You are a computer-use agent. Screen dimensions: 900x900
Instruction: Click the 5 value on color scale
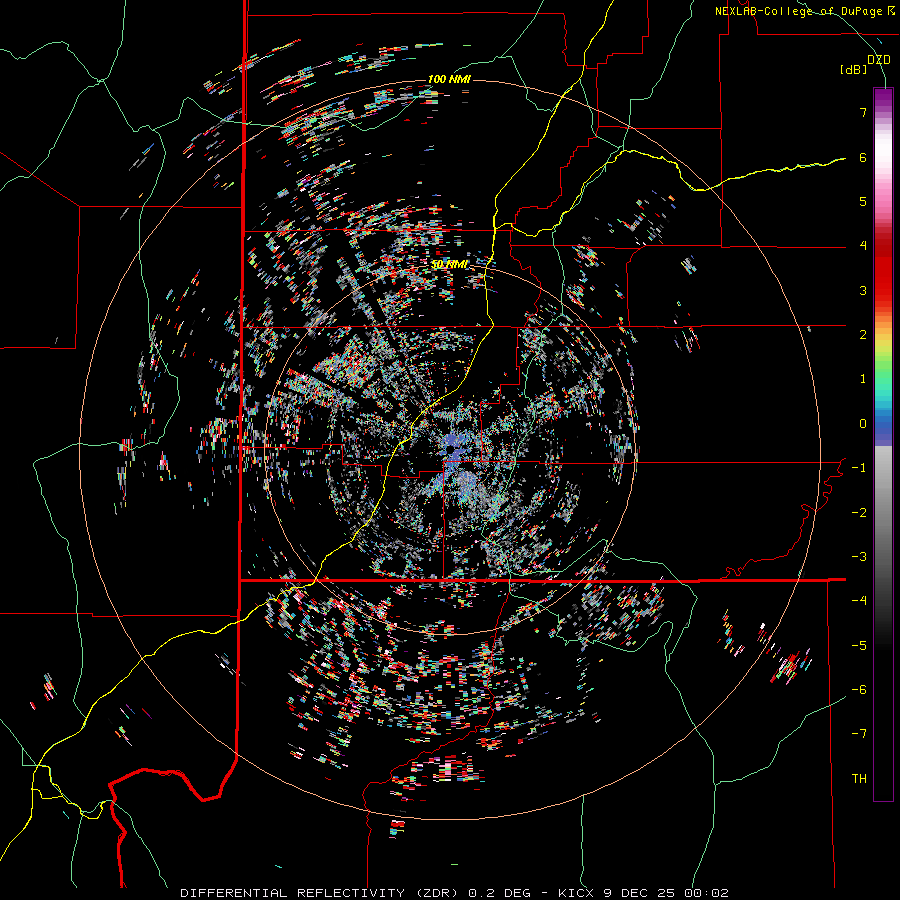863,201
